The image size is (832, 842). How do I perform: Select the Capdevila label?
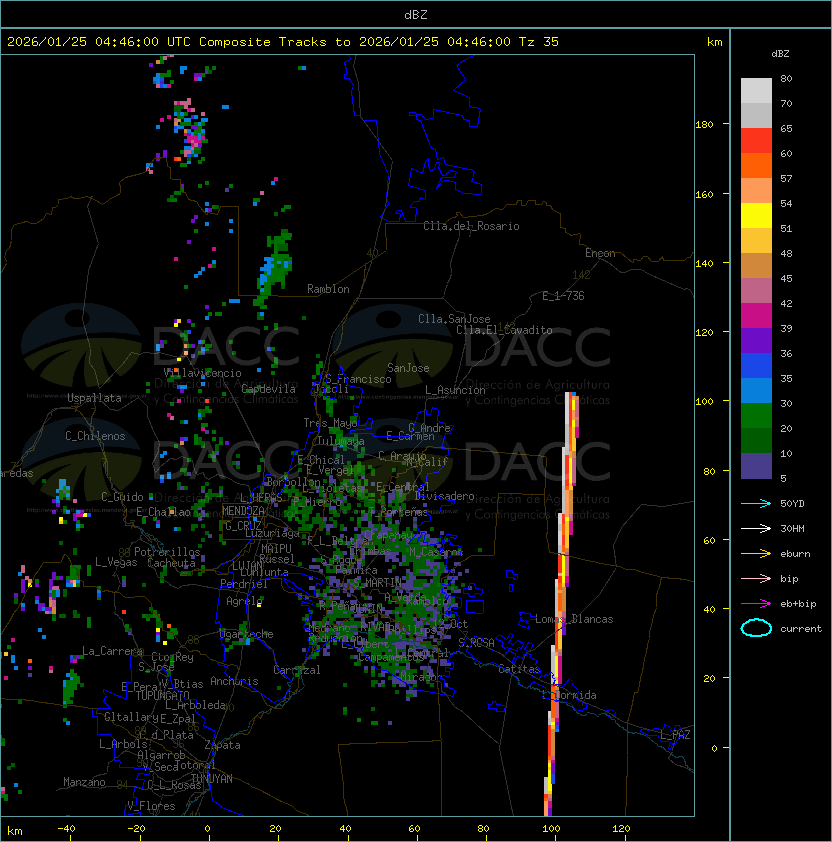click(269, 389)
